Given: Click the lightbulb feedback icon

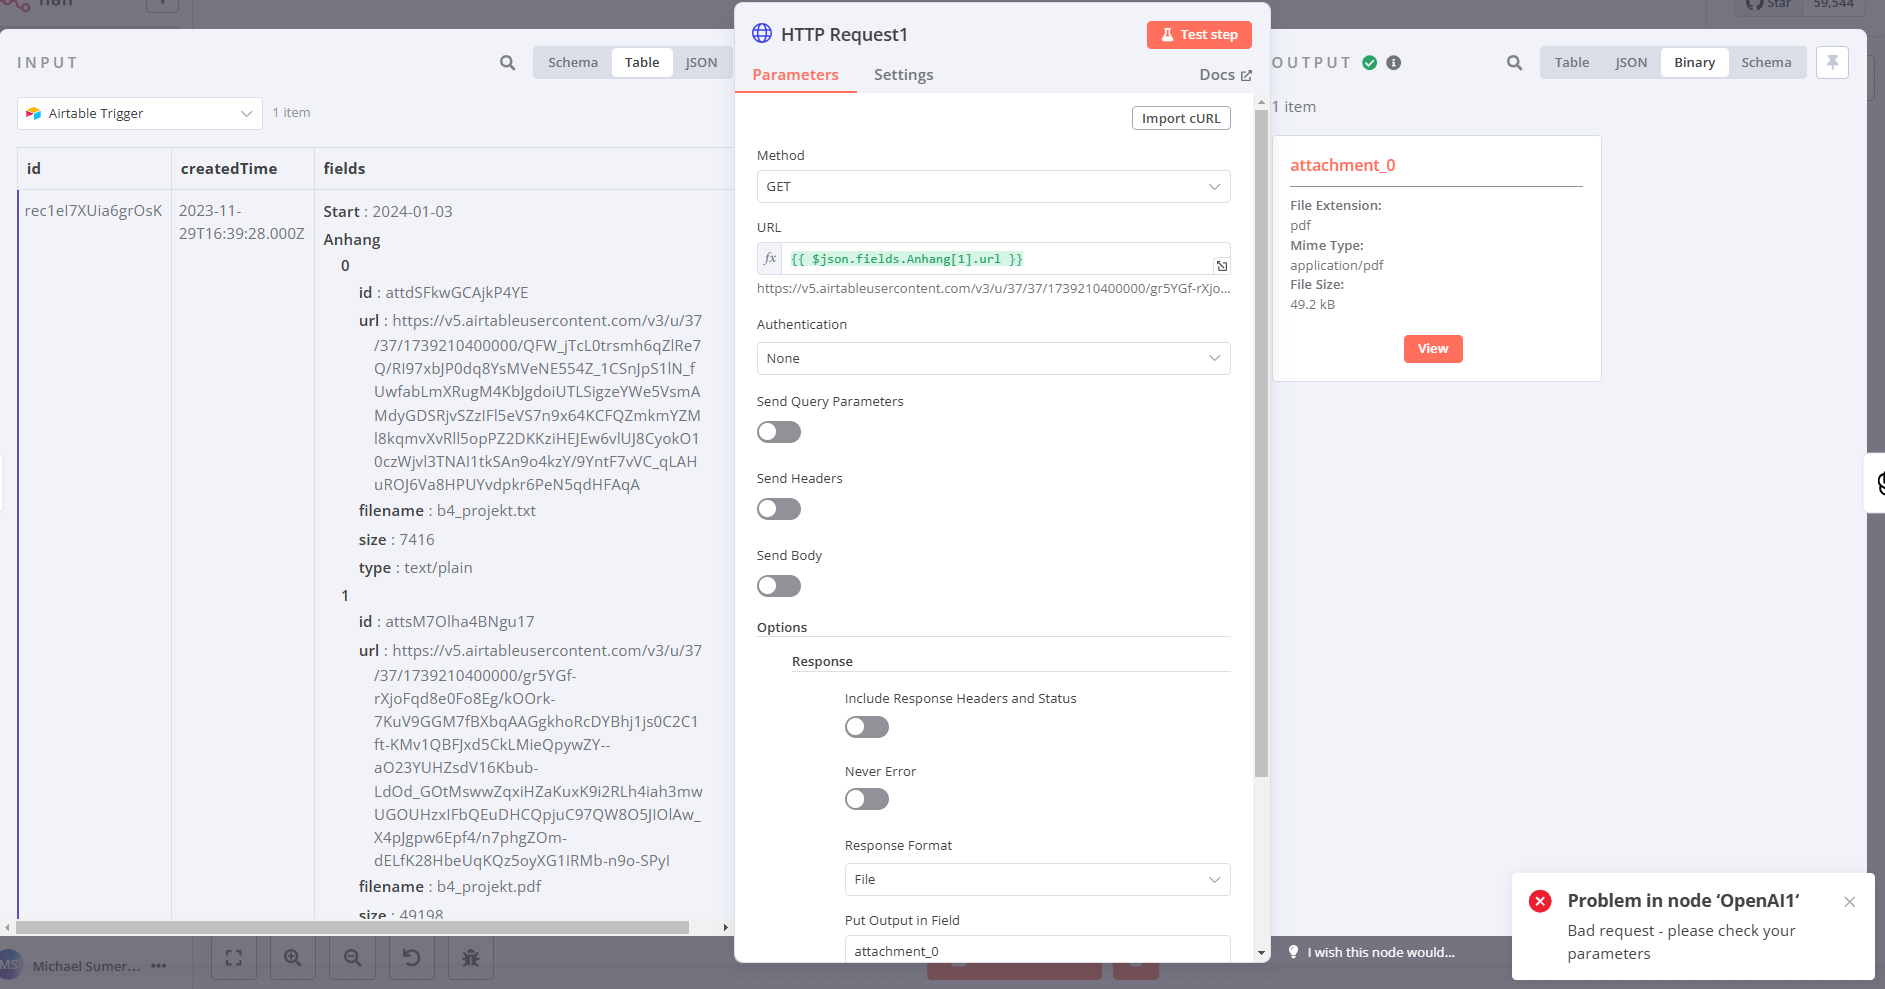Looking at the screenshot, I should (1293, 952).
